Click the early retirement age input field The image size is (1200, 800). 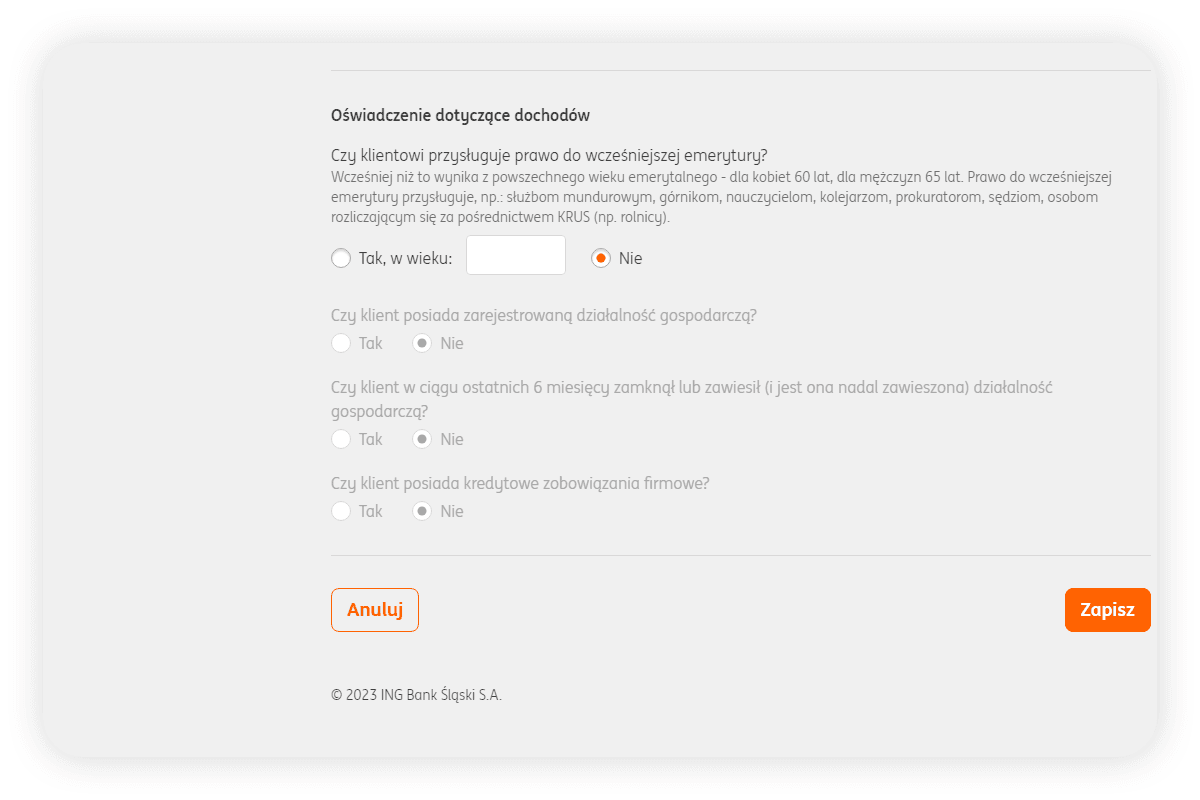(516, 256)
